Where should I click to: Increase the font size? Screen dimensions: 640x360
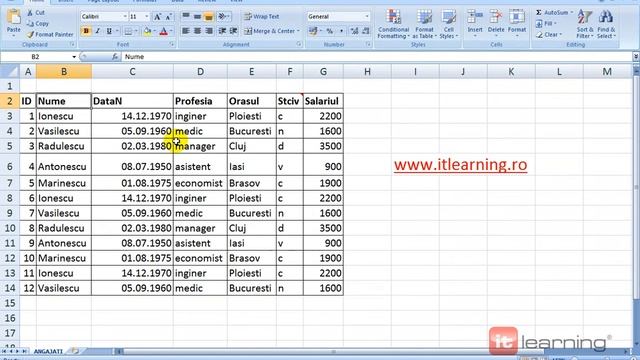(x=157, y=17)
